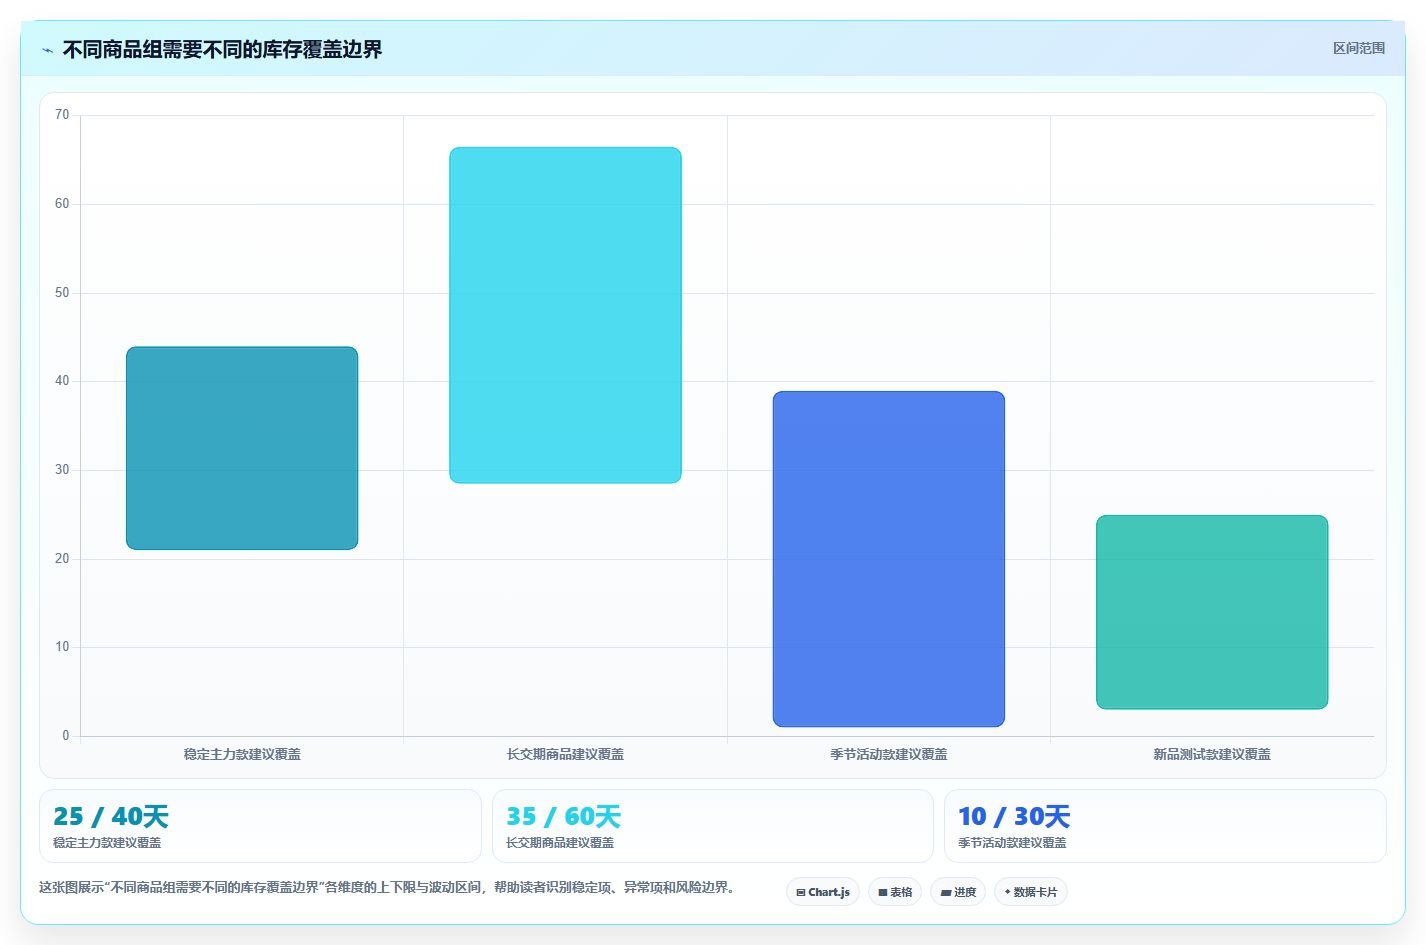The width and height of the screenshot is (1426, 945).
Task: Select the cyan 长交期商品建议覆盖 bar
Action: point(565,315)
